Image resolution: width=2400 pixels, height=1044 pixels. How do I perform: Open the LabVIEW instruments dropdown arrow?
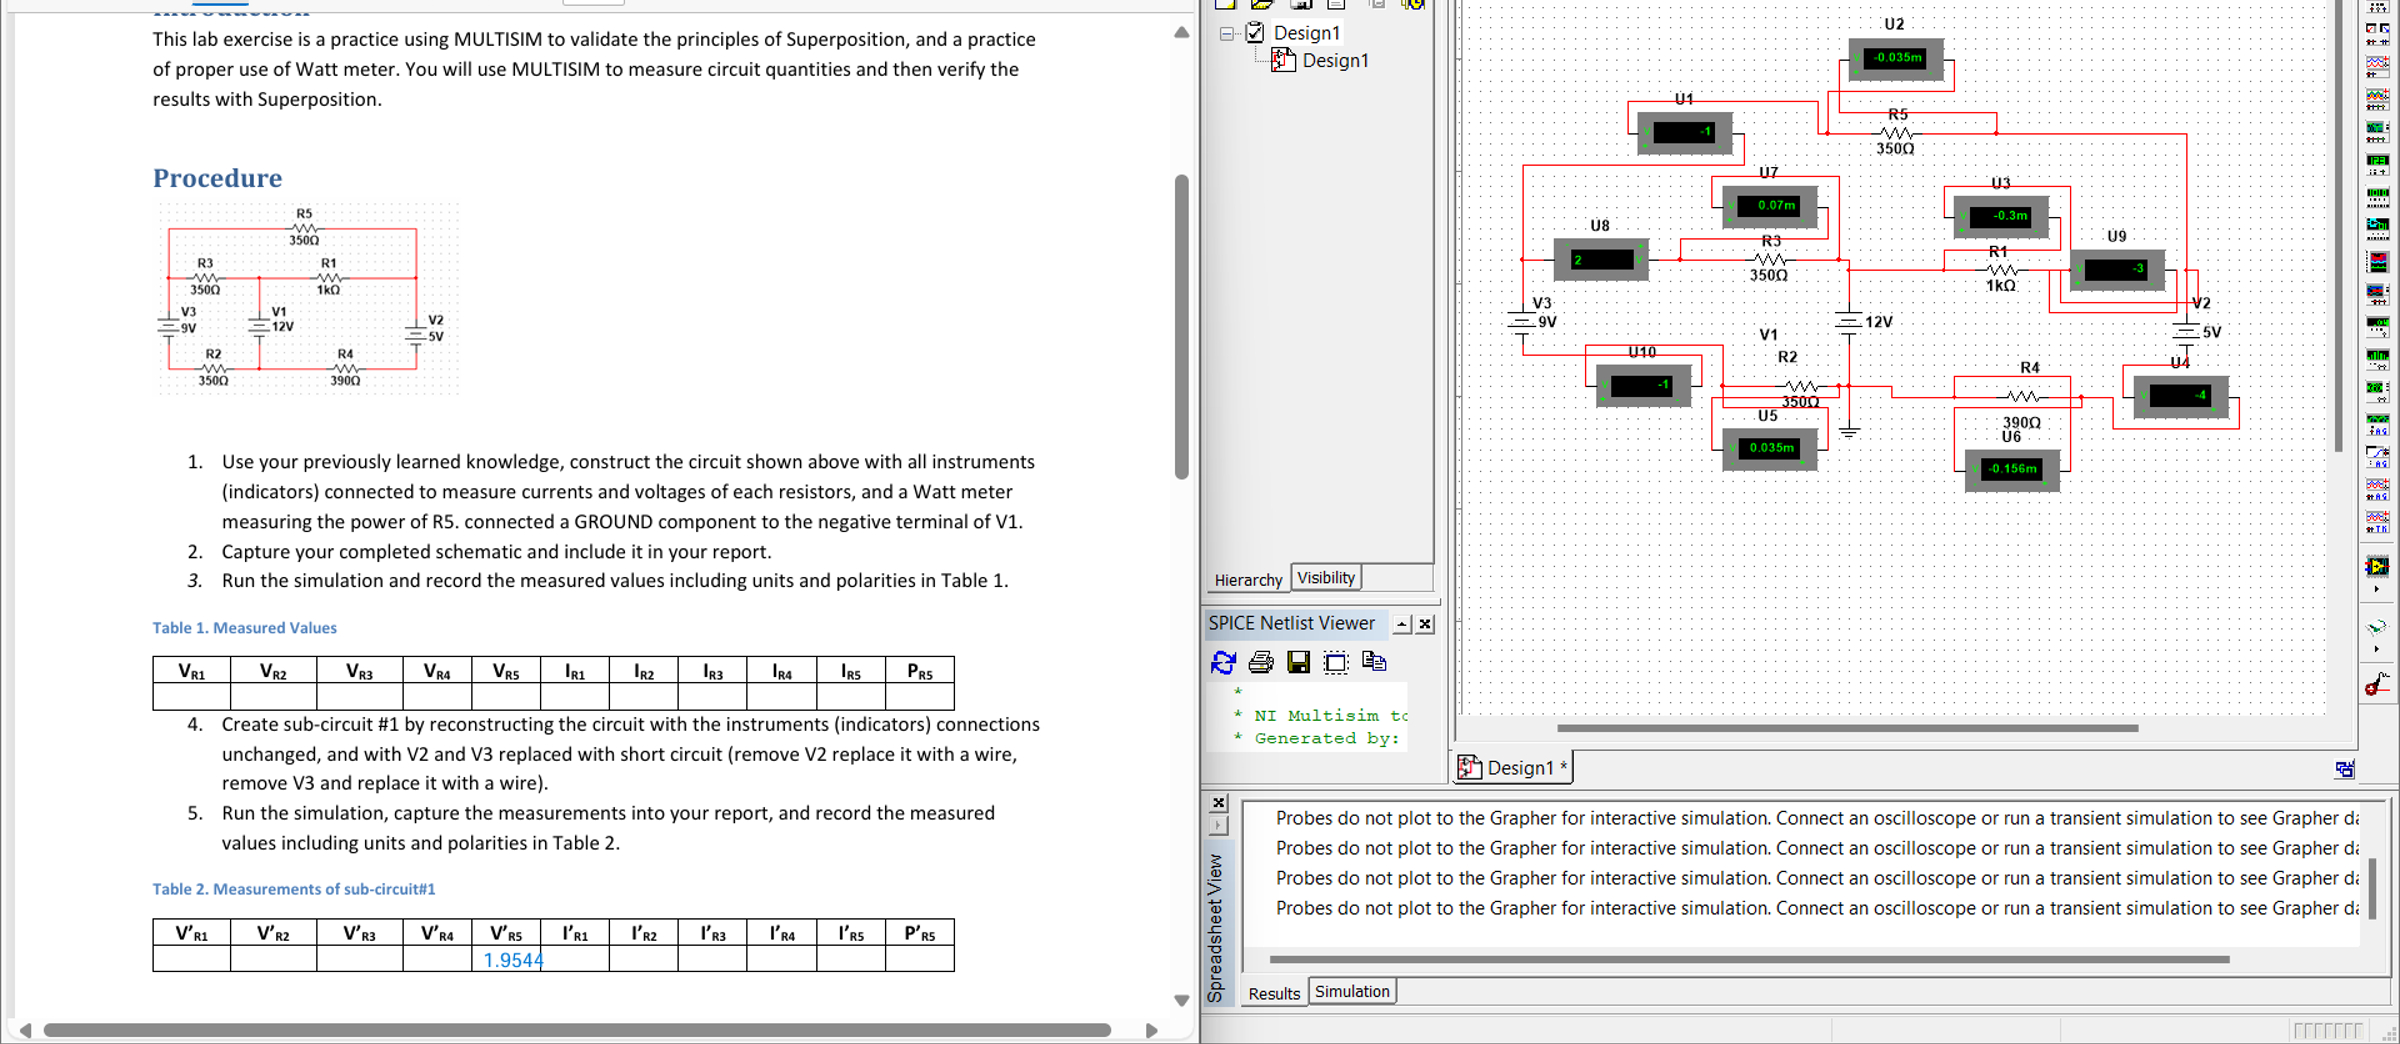(x=2378, y=589)
